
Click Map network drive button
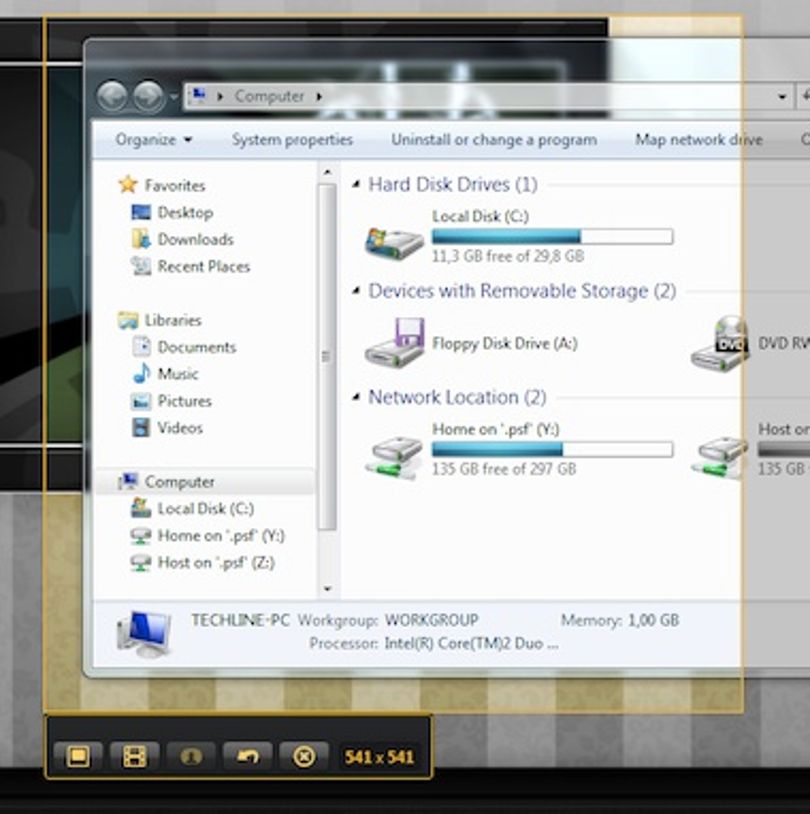[x=699, y=140]
